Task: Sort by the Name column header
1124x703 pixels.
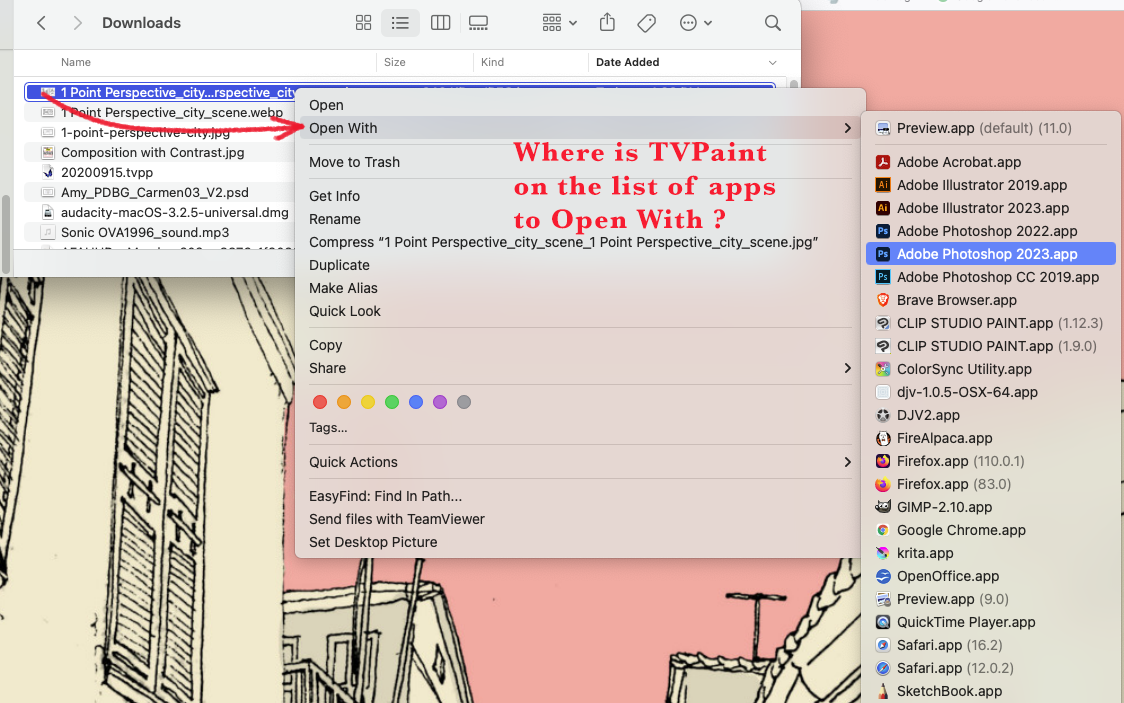Action: [x=76, y=62]
